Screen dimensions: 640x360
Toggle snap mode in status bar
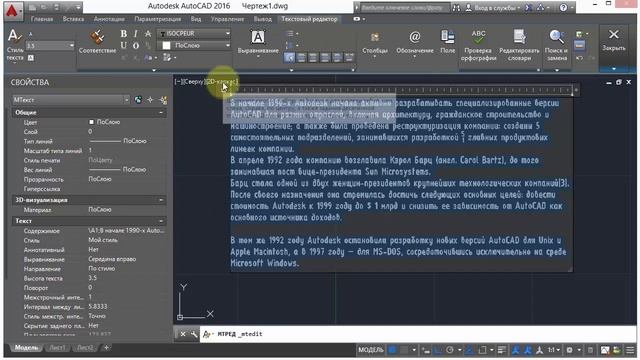click(x=404, y=350)
